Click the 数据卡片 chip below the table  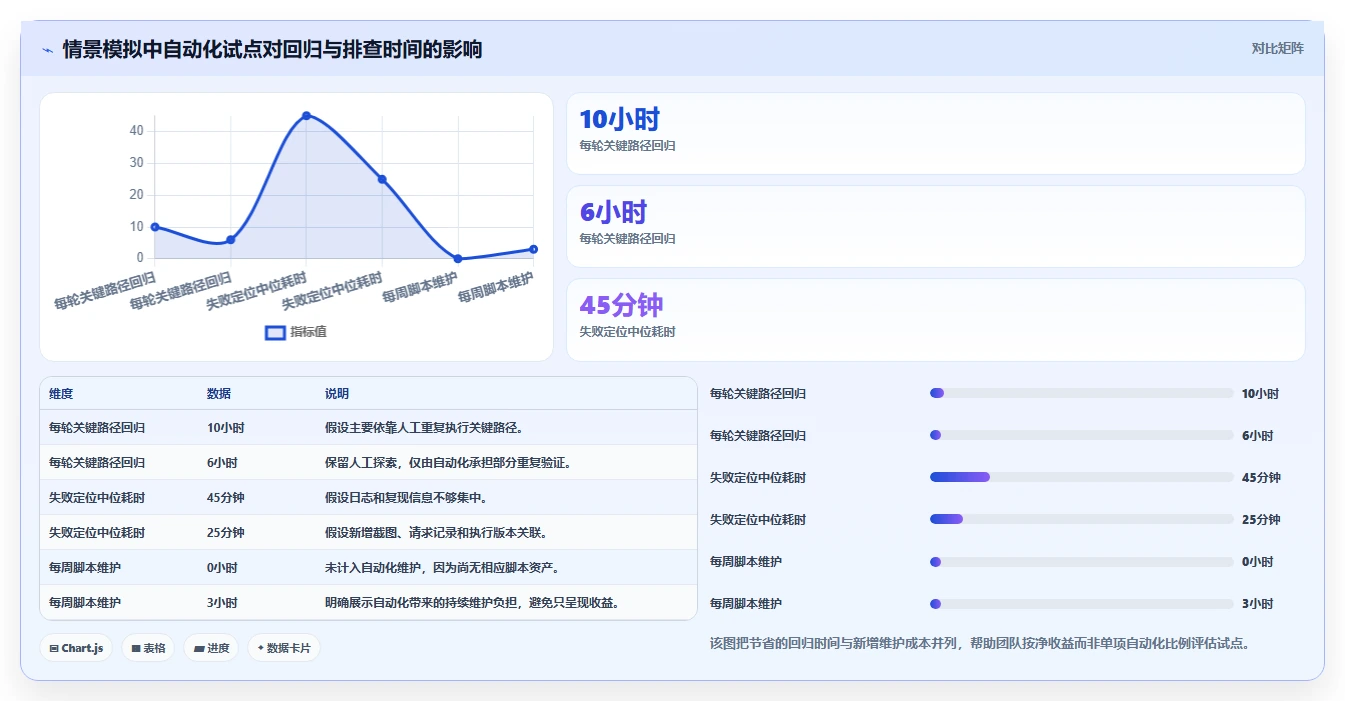click(x=284, y=648)
